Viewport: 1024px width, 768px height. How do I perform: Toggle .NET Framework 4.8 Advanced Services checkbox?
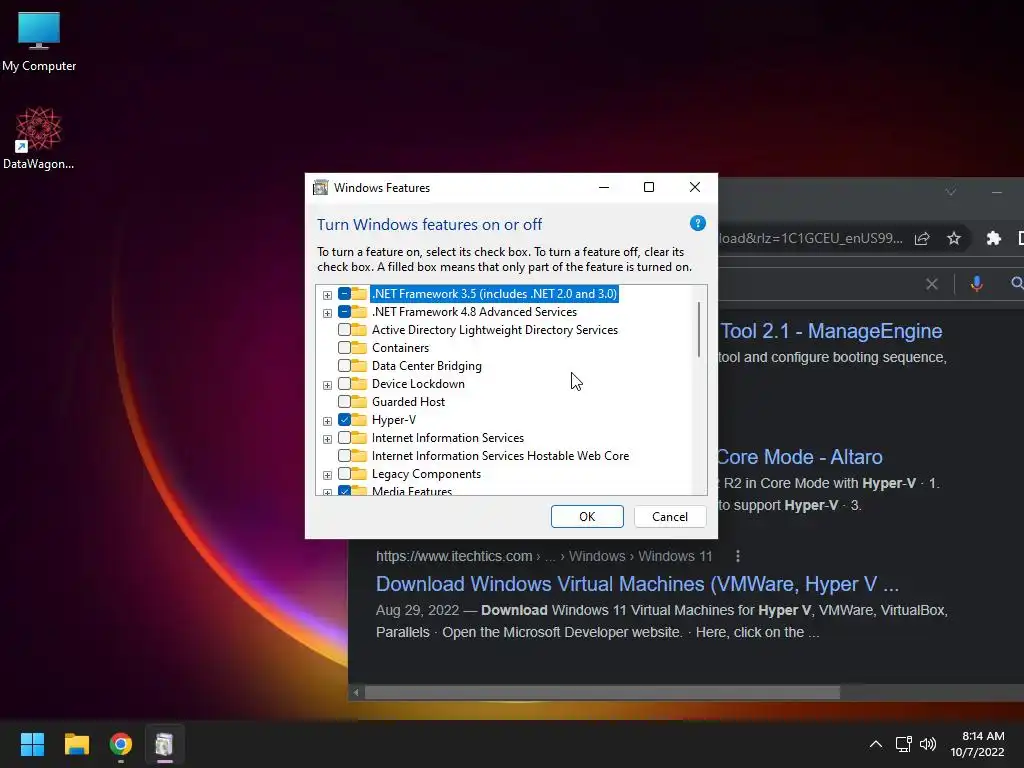344,312
